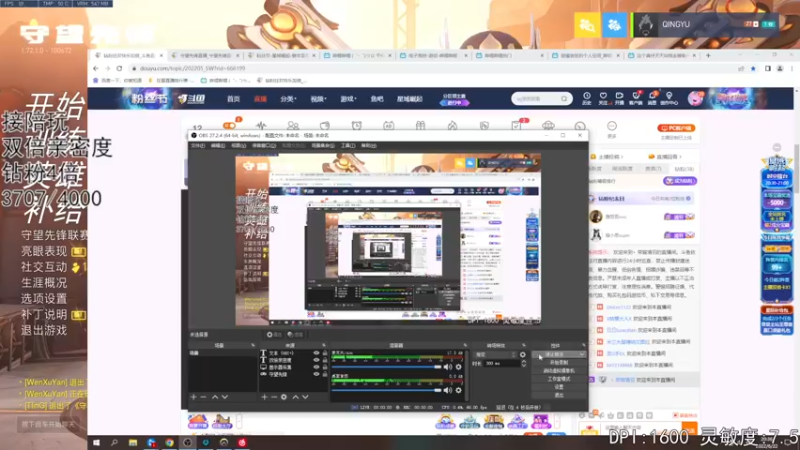This screenshot has width=800, height=450.
Task: Expand the streaming button dropdown arrow
Action: click(x=581, y=355)
